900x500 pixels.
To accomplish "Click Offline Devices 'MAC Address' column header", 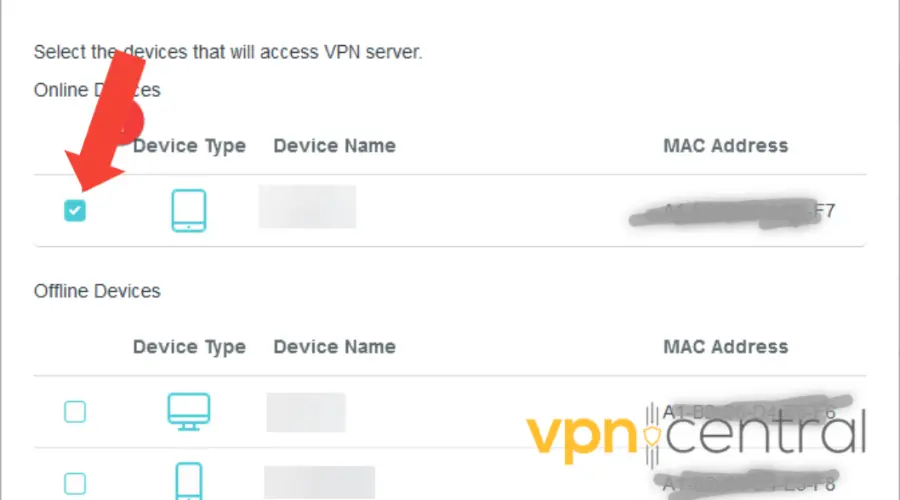I will (x=725, y=347).
